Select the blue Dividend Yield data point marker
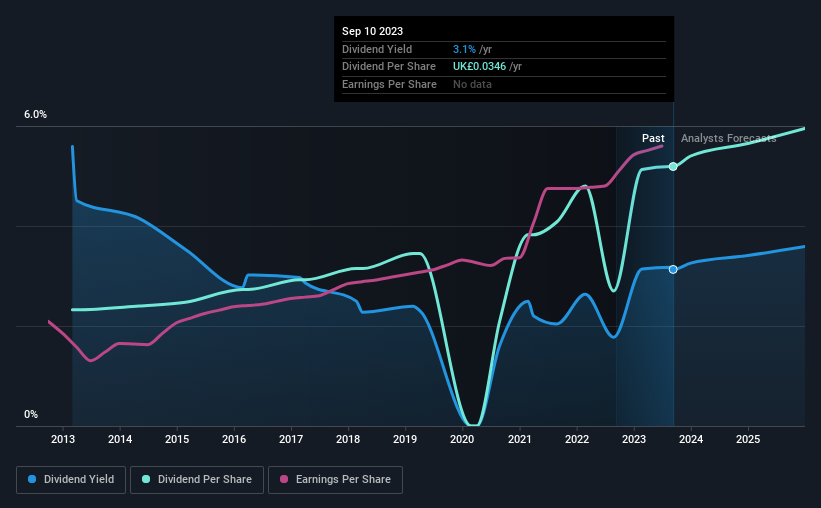 tap(673, 269)
